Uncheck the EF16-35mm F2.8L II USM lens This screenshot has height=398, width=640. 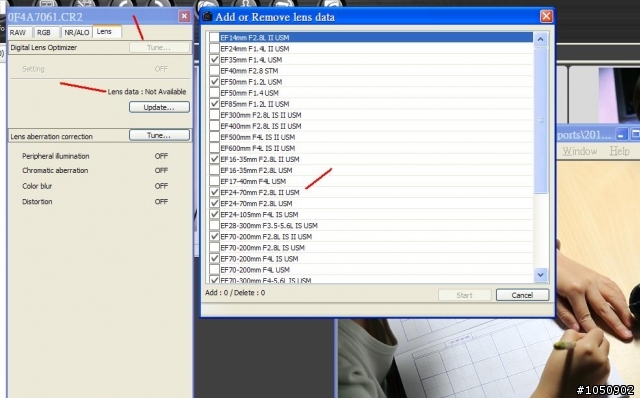pos(214,159)
